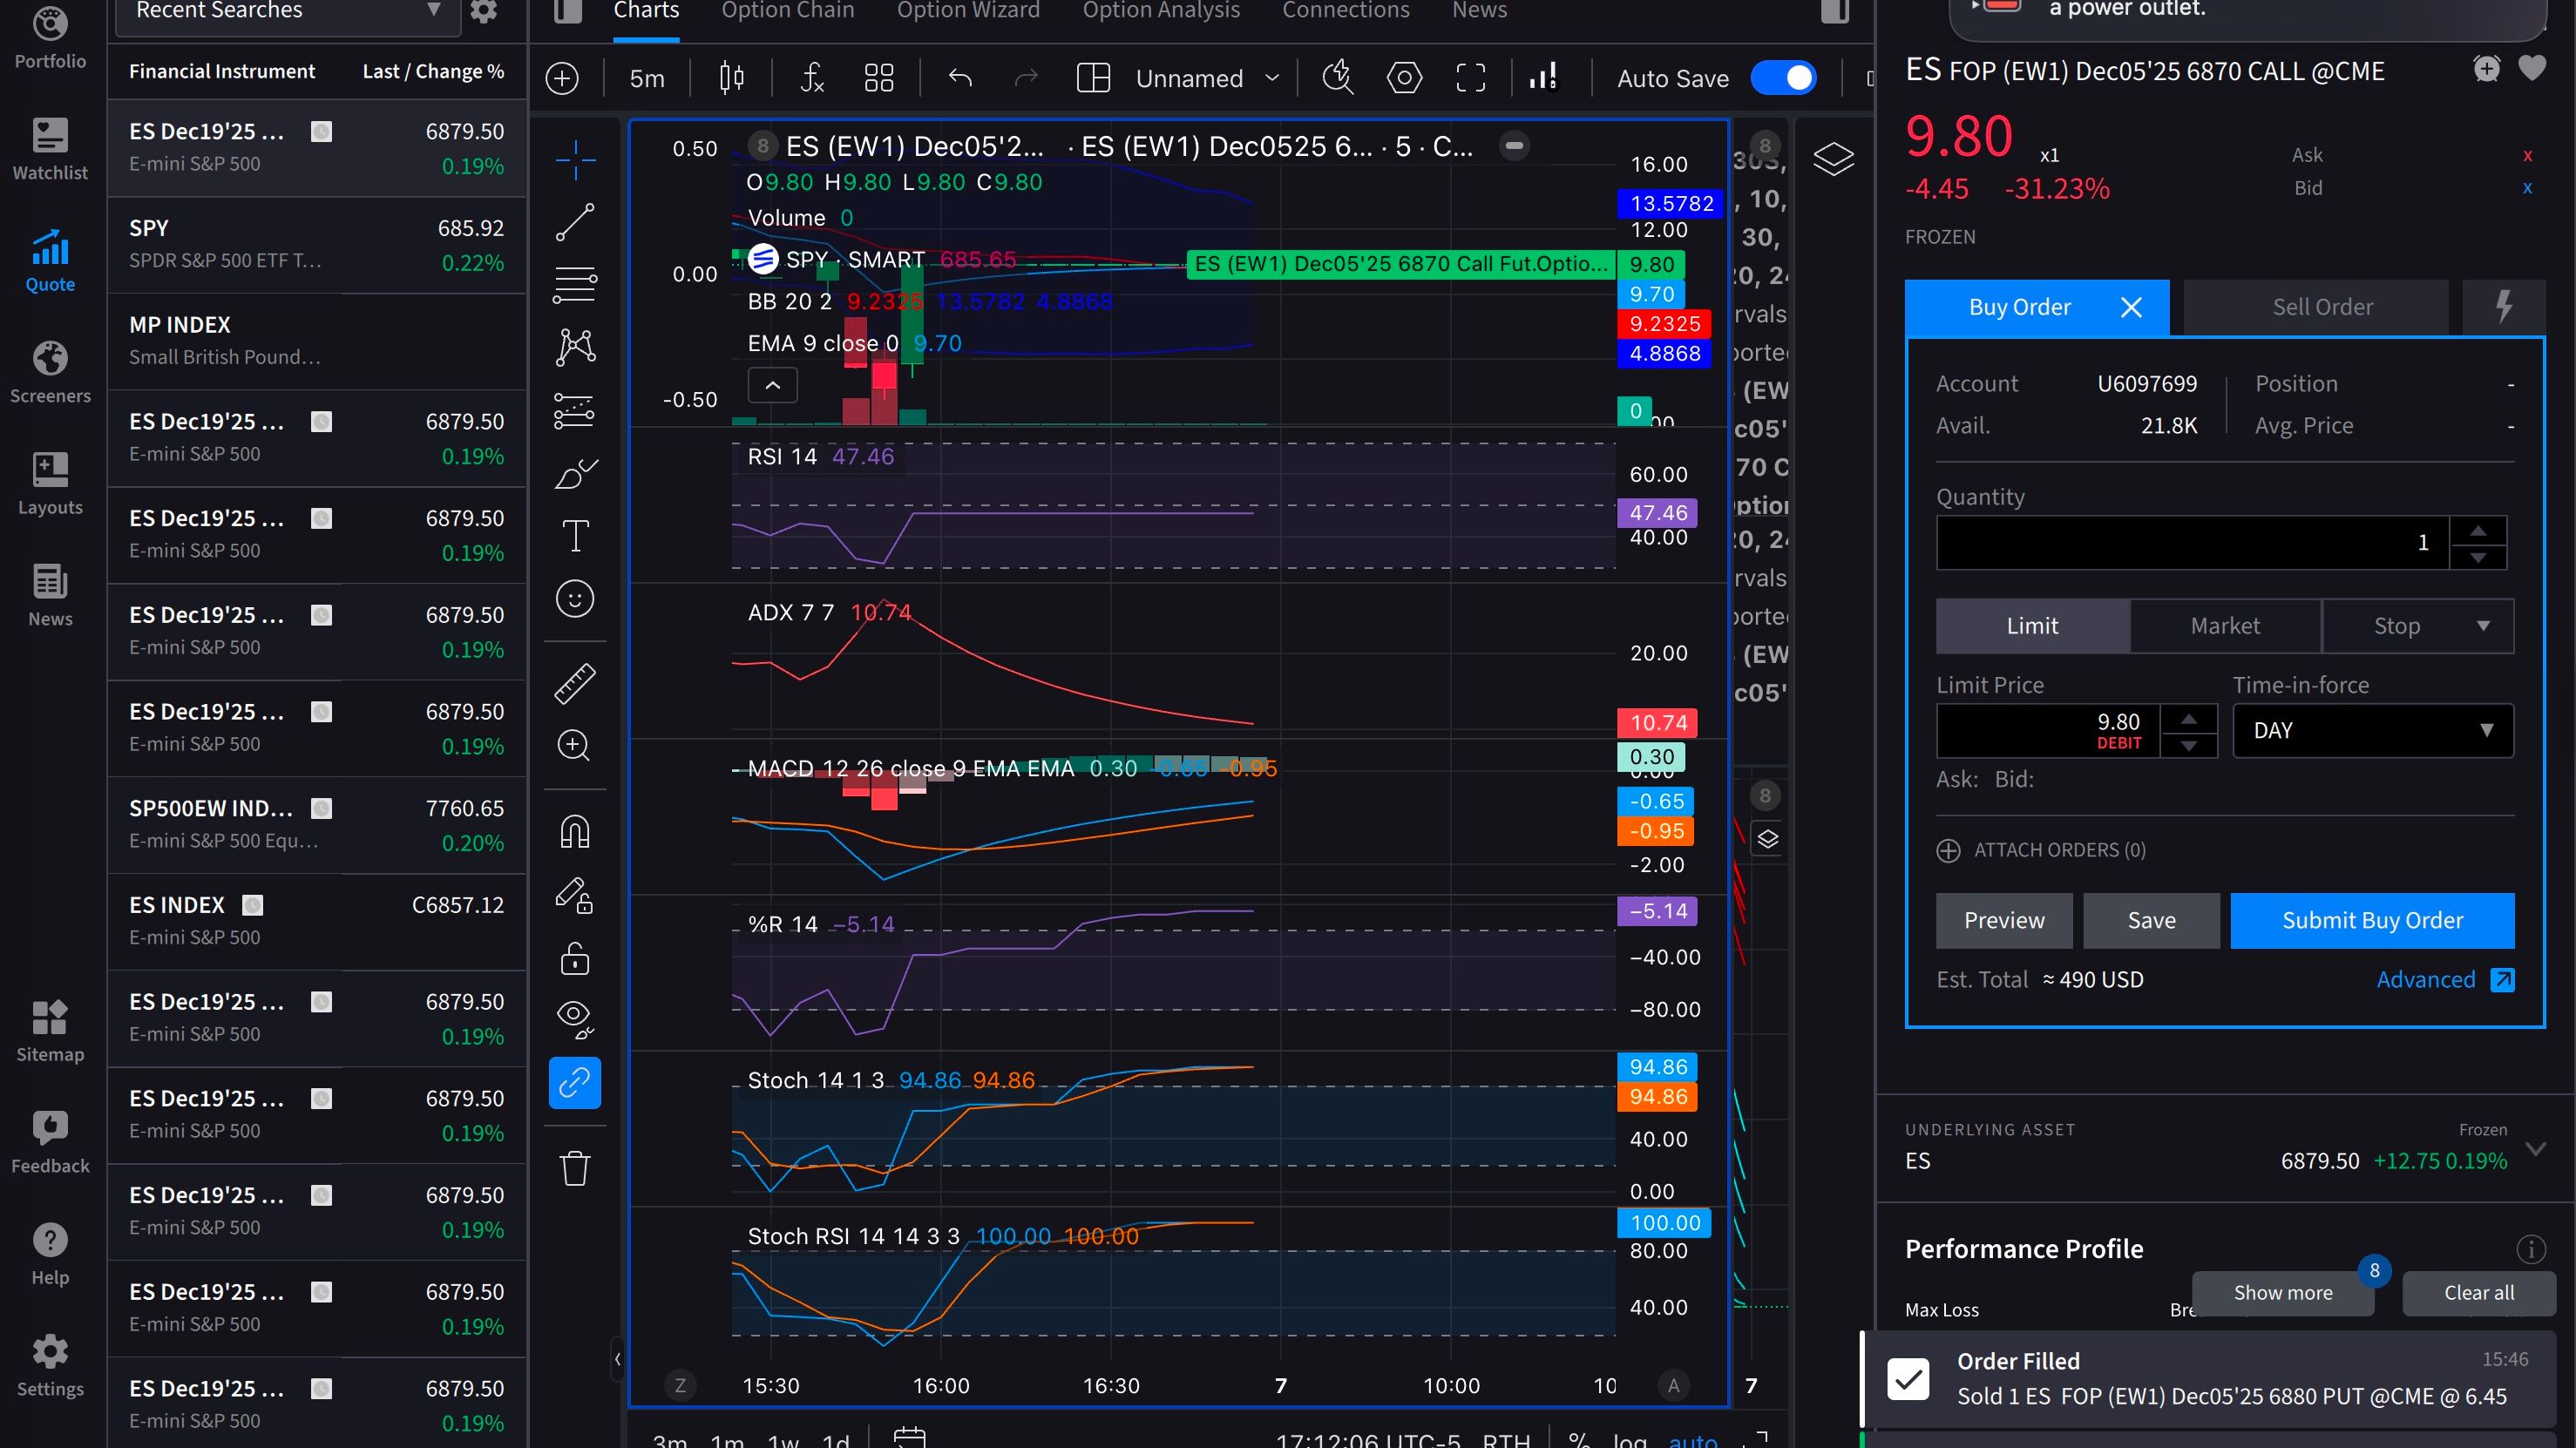
Task: Open the emoji/icons drawing tool
Action: [x=575, y=599]
